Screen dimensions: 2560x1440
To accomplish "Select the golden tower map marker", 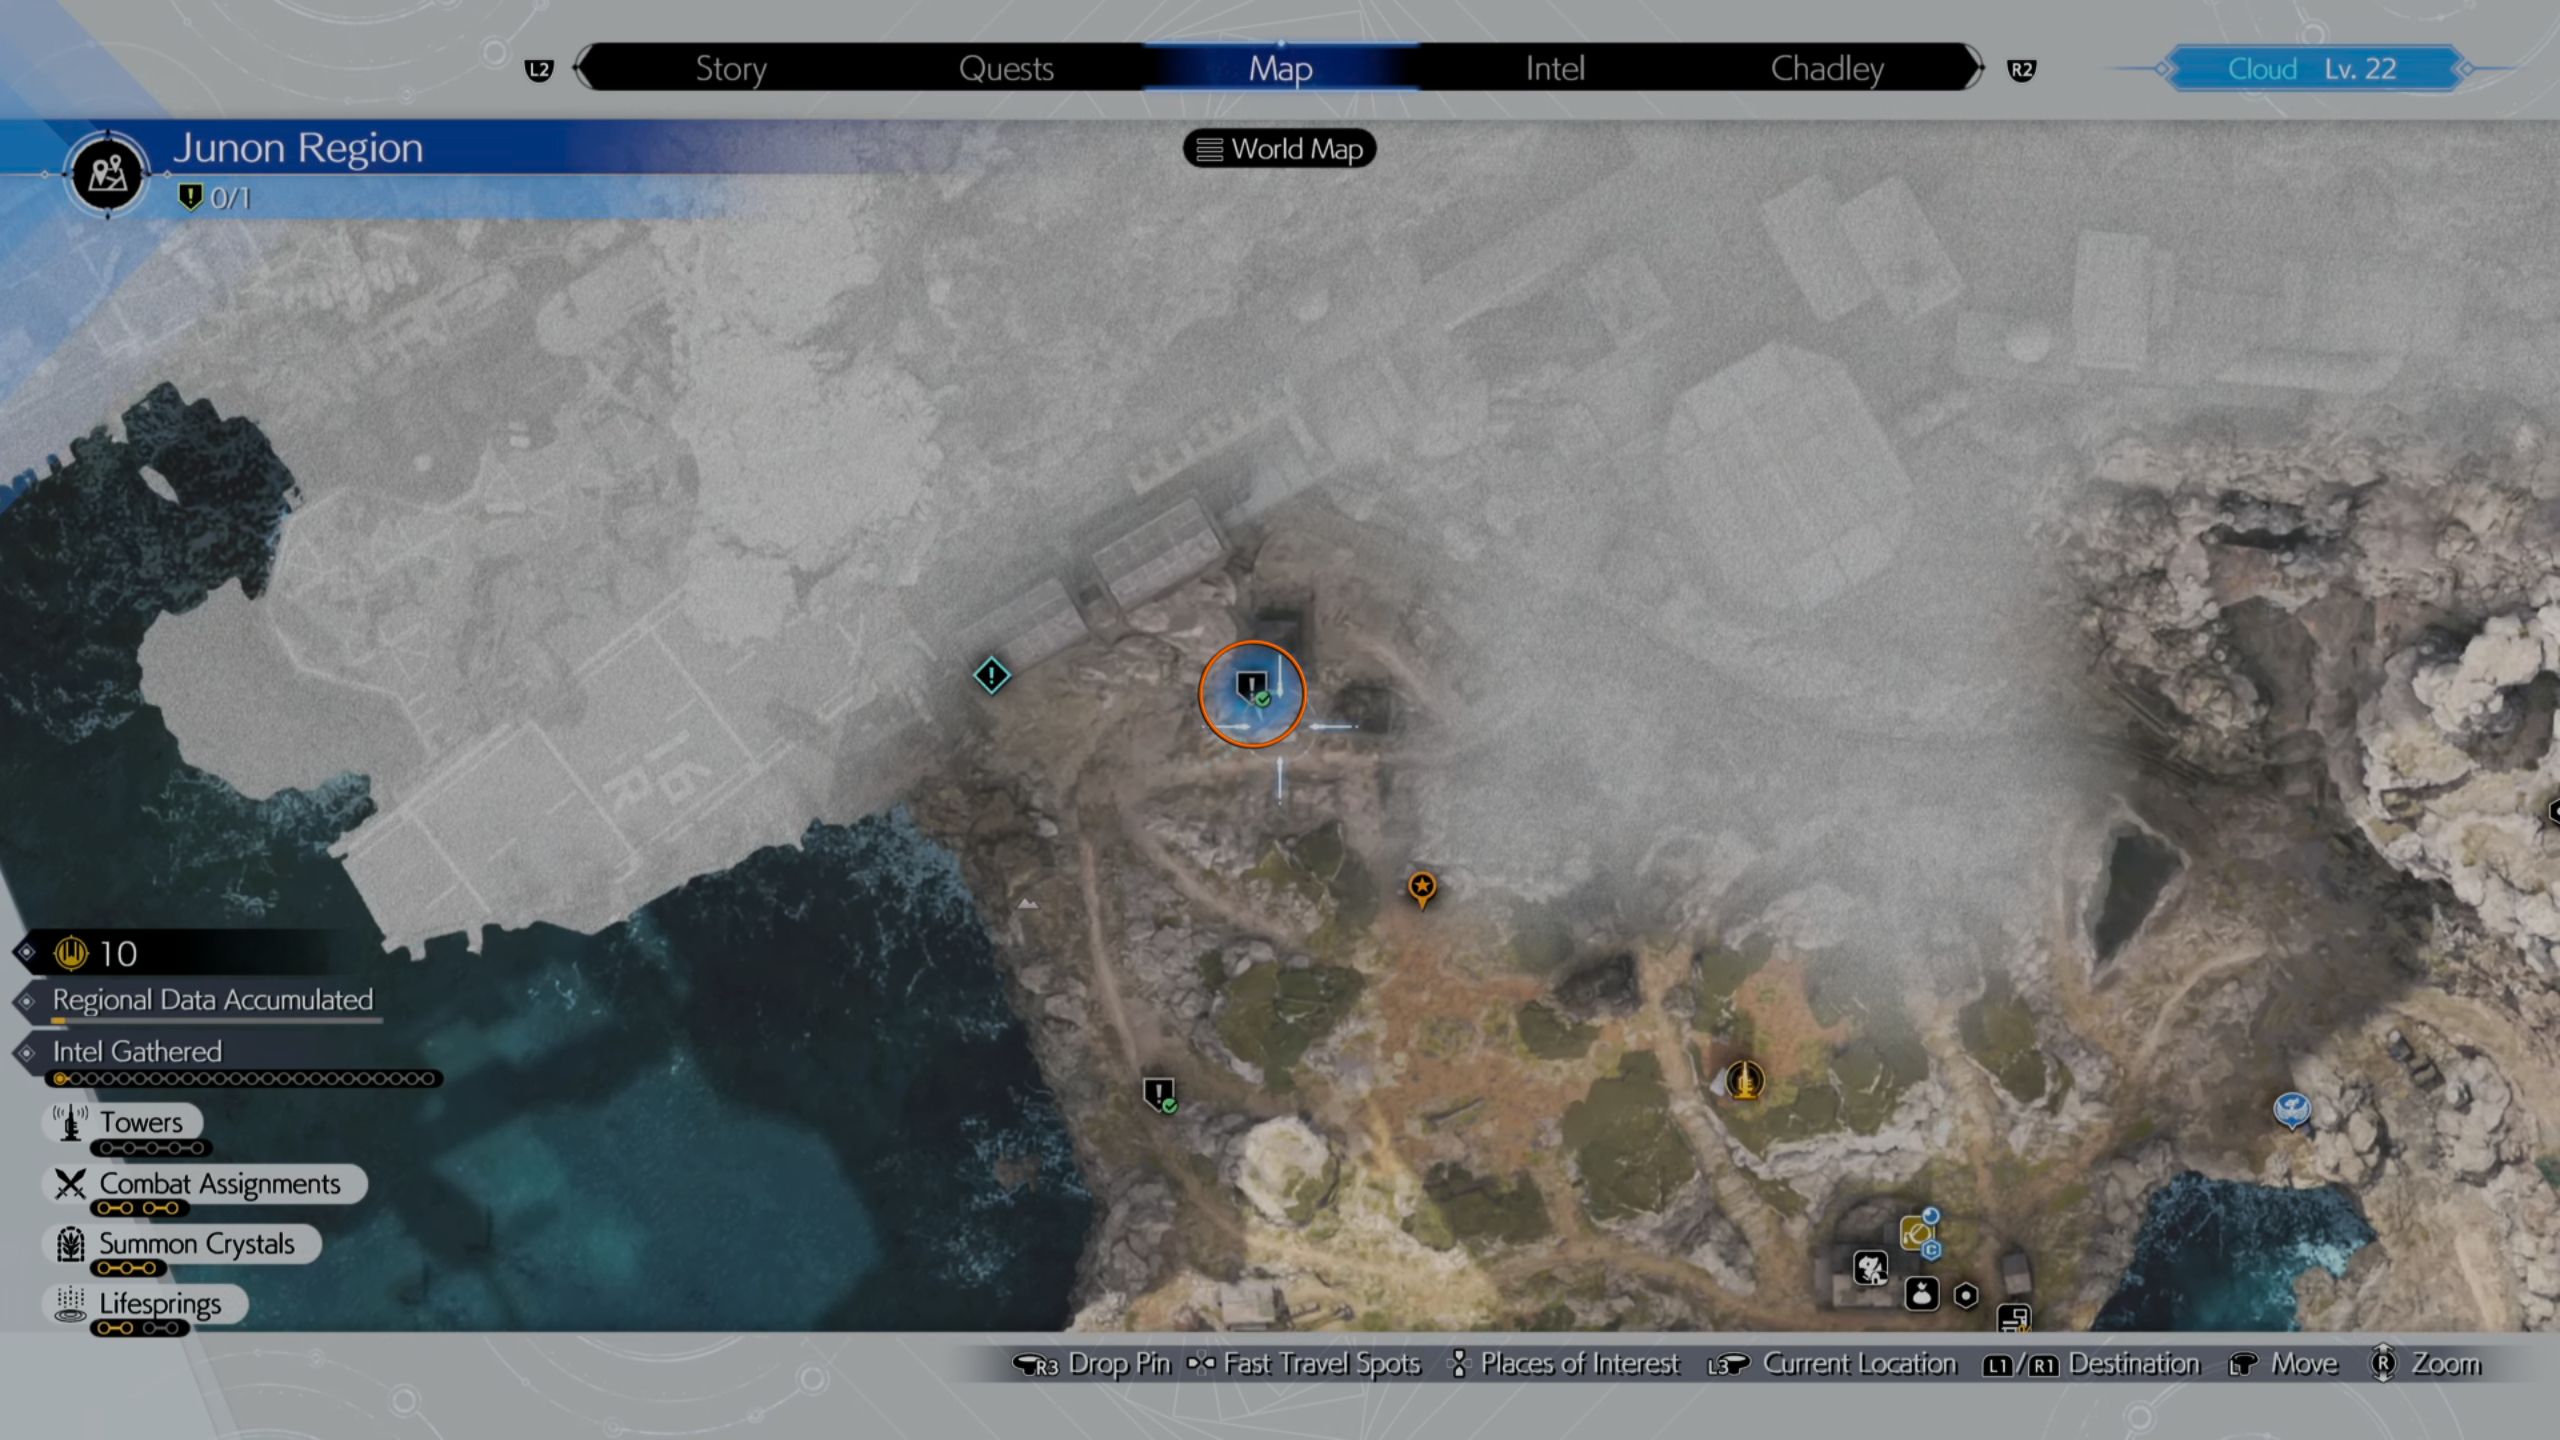I will [1745, 1080].
